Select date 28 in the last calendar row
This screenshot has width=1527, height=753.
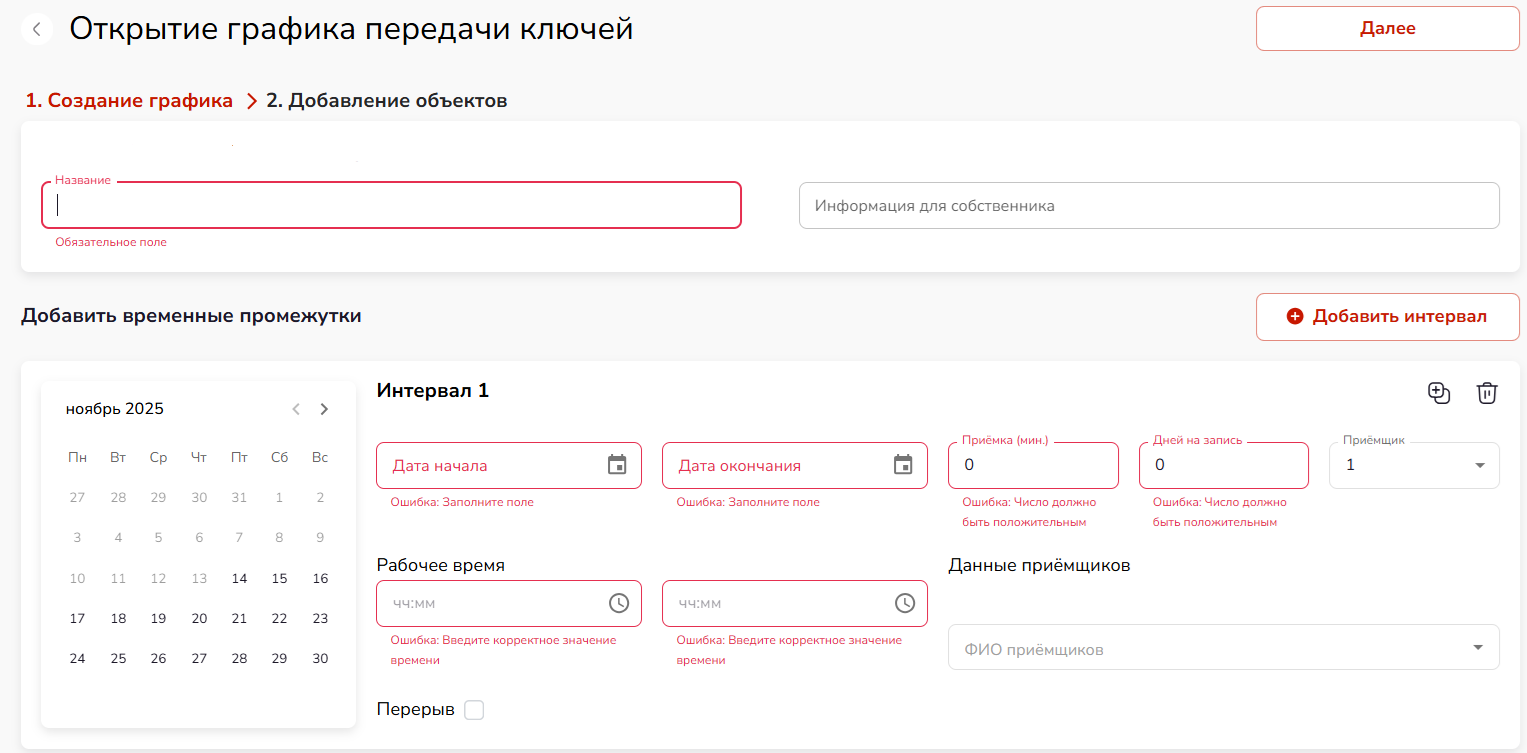239,658
